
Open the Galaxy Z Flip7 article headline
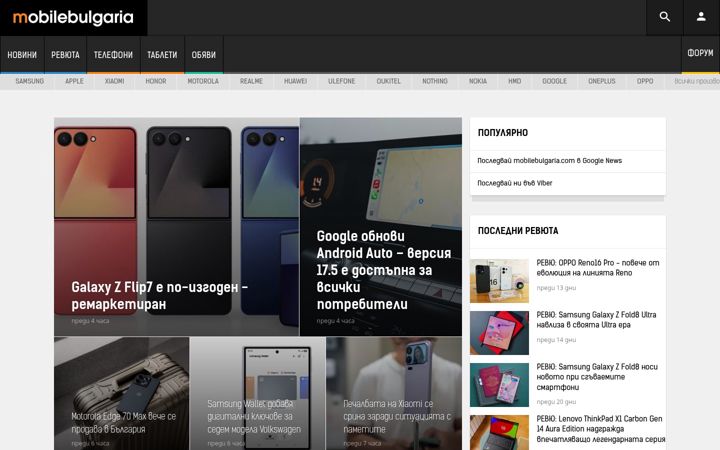click(x=159, y=295)
